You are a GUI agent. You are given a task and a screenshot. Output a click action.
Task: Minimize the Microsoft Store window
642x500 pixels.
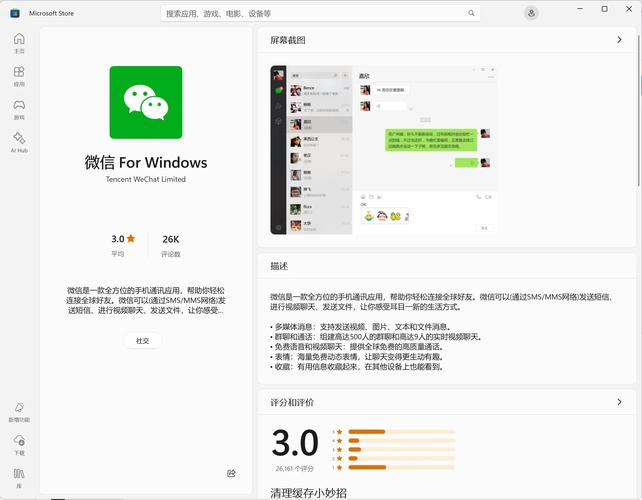pyautogui.click(x=580, y=9)
